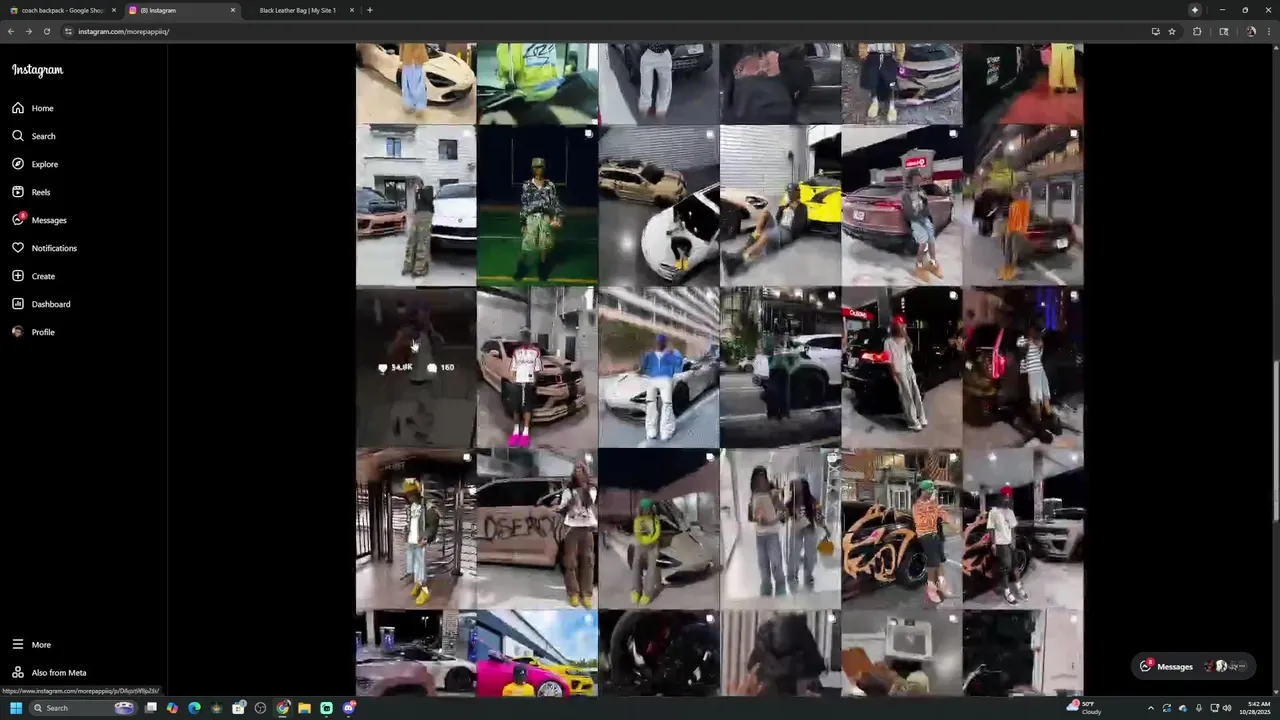Open File Explorer from the taskbar
1280x720 pixels.
[x=304, y=708]
